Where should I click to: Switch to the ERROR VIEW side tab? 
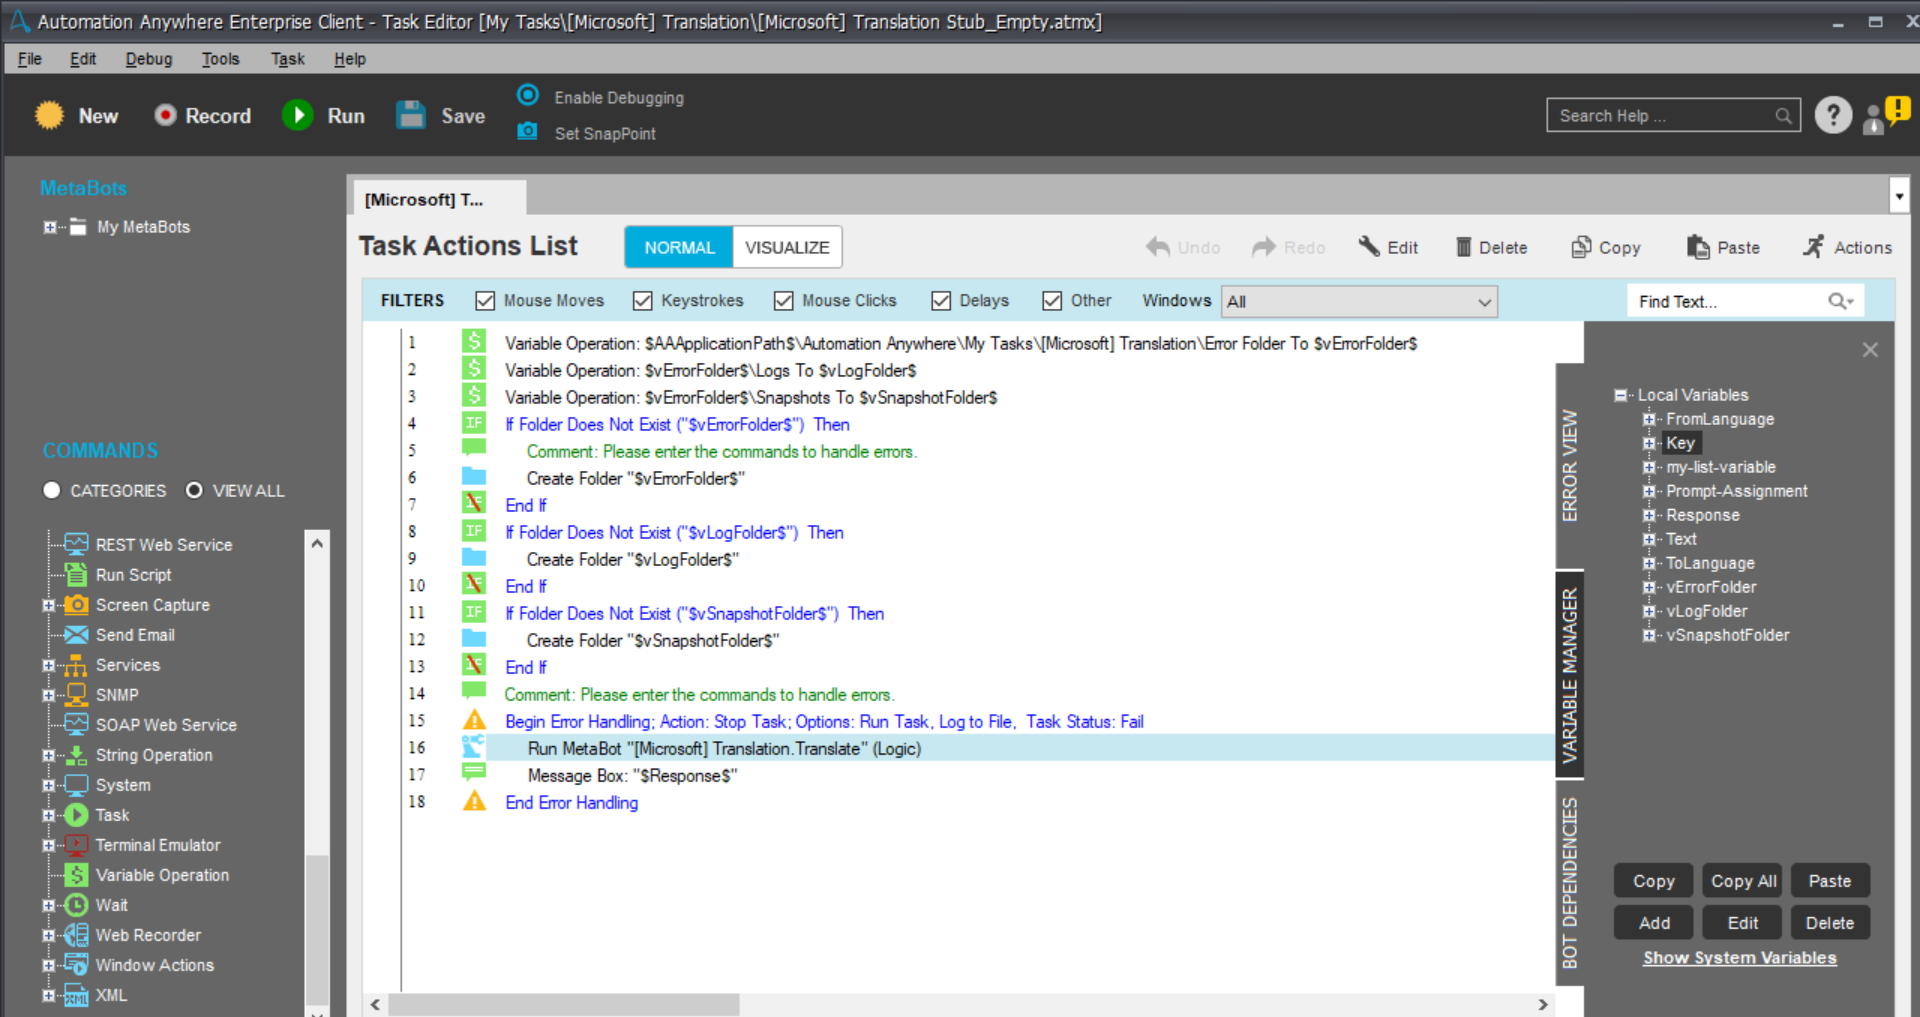coord(1570,465)
